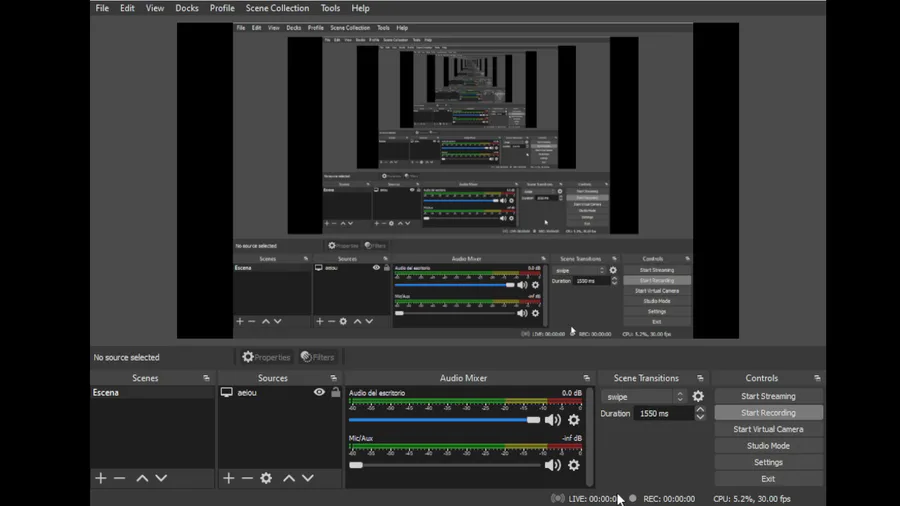
Task: Click Mic/Aux volume slider
Action: point(444,465)
